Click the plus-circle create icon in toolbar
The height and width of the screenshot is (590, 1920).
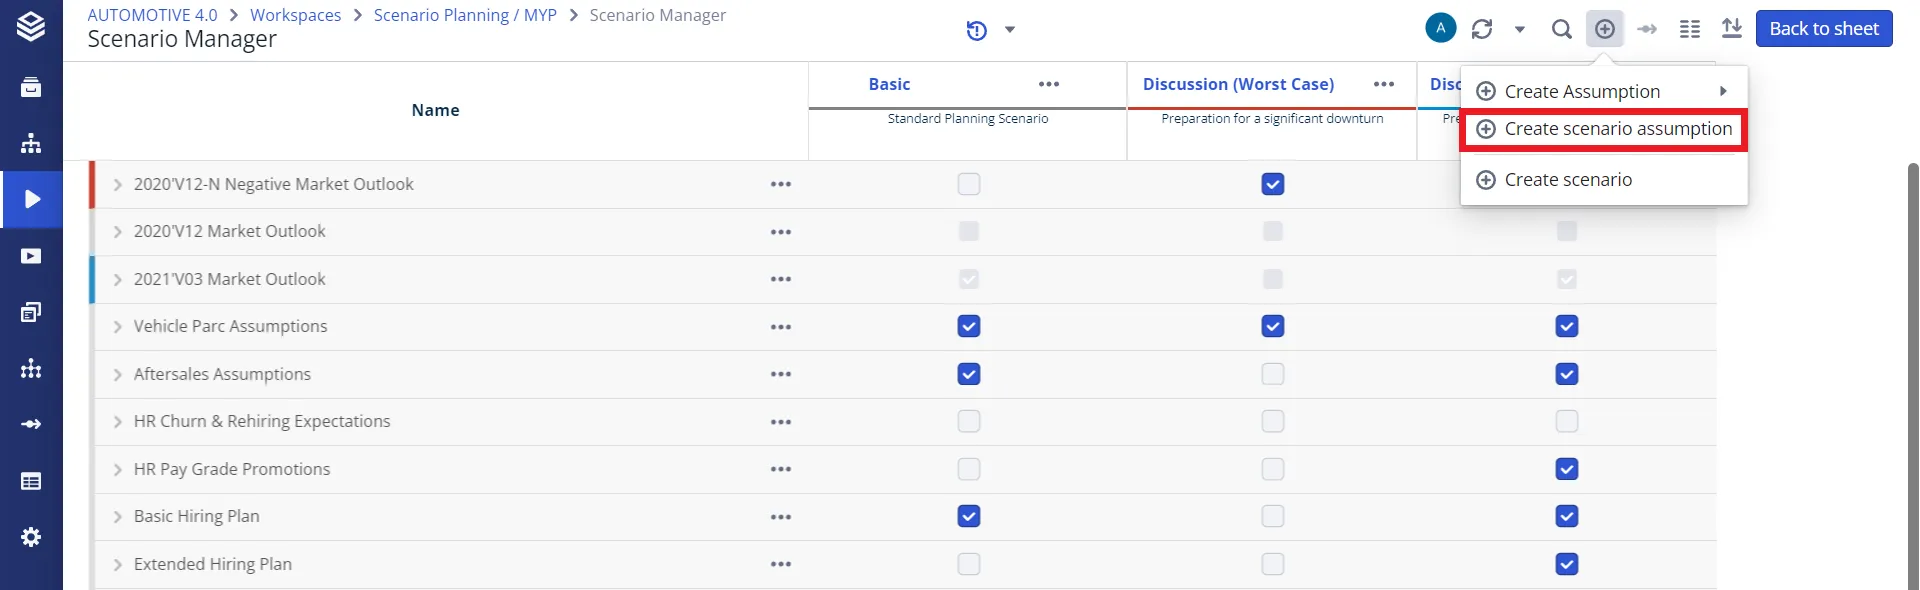[x=1605, y=29]
